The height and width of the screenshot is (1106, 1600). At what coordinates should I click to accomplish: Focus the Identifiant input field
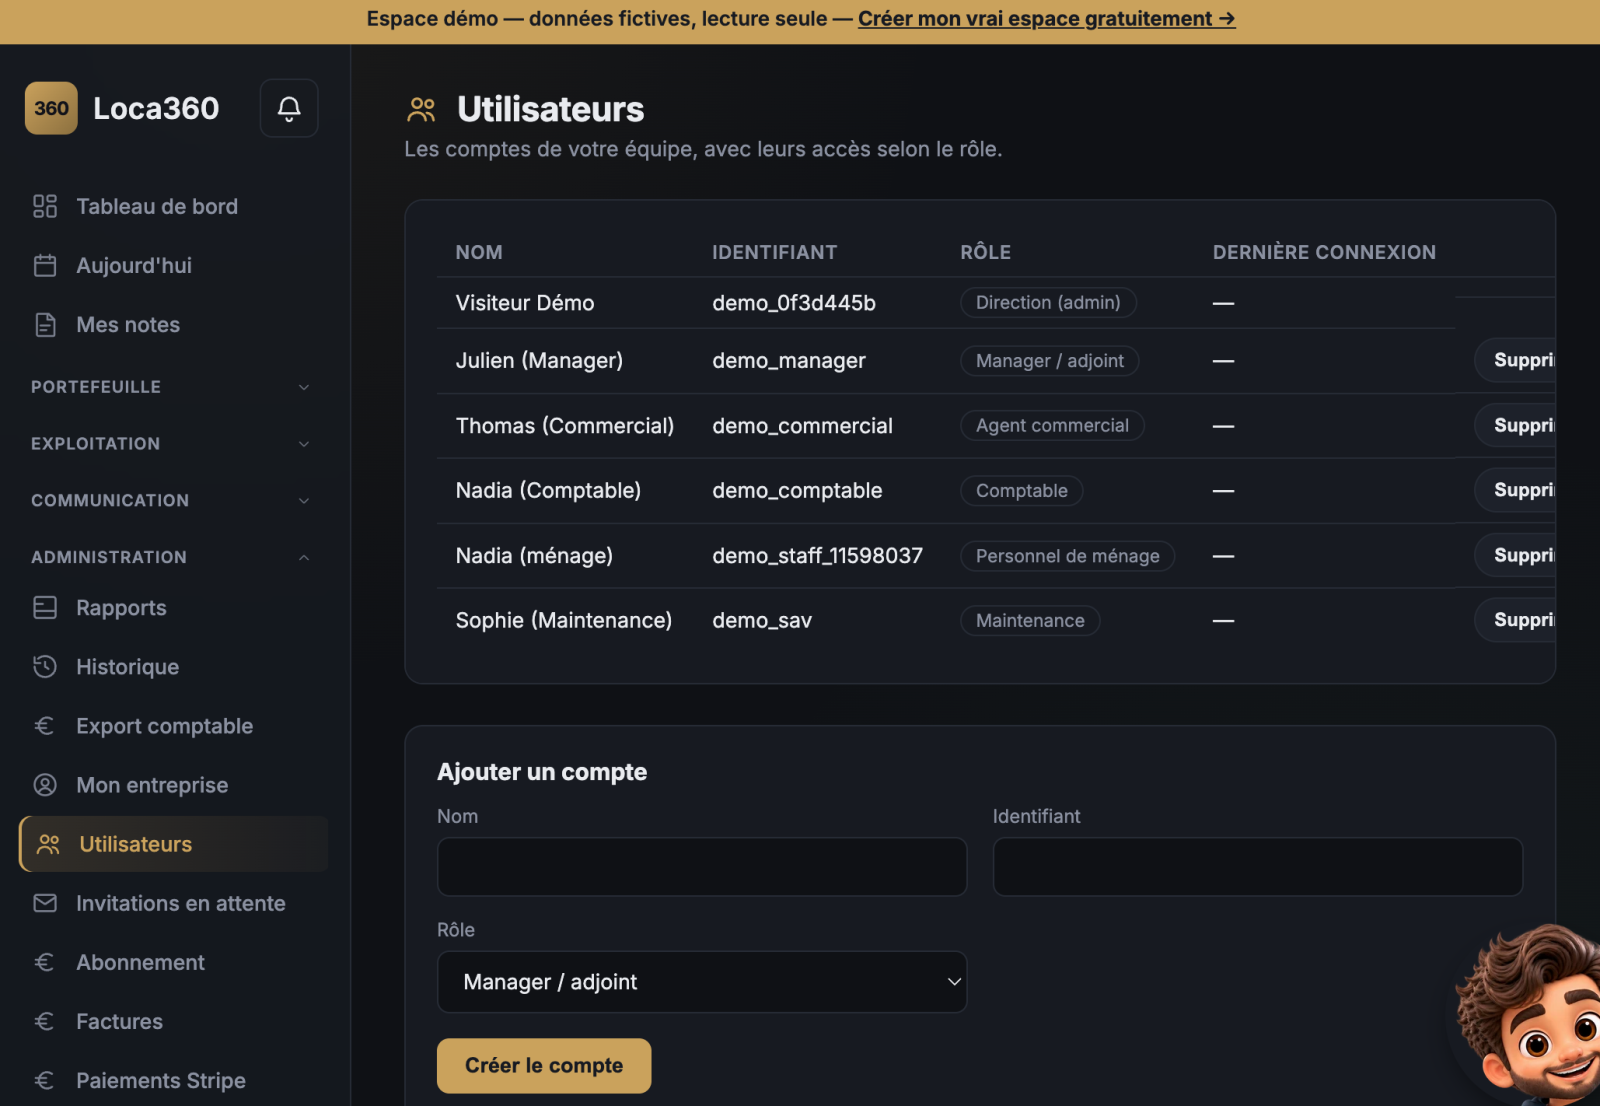click(1258, 866)
